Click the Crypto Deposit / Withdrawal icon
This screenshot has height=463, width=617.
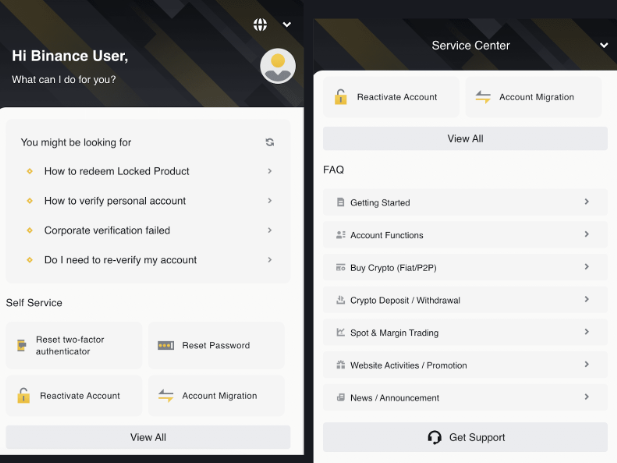[x=341, y=300]
